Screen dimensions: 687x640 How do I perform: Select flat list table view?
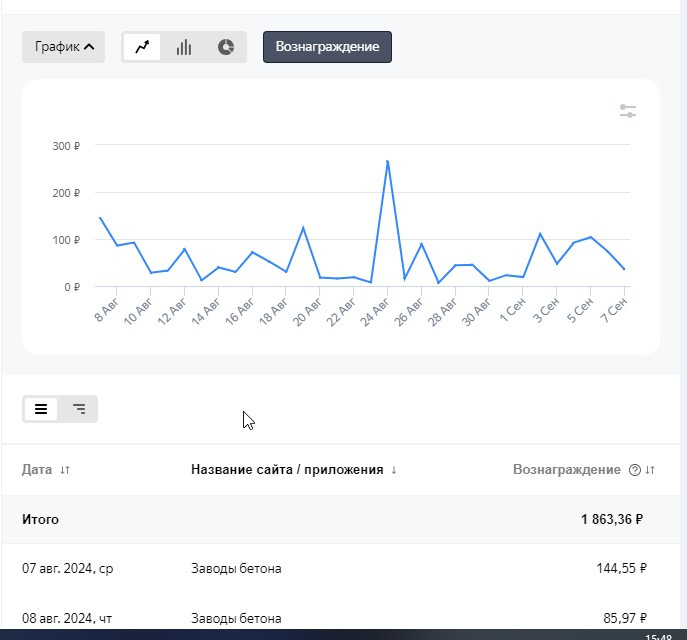point(41,409)
